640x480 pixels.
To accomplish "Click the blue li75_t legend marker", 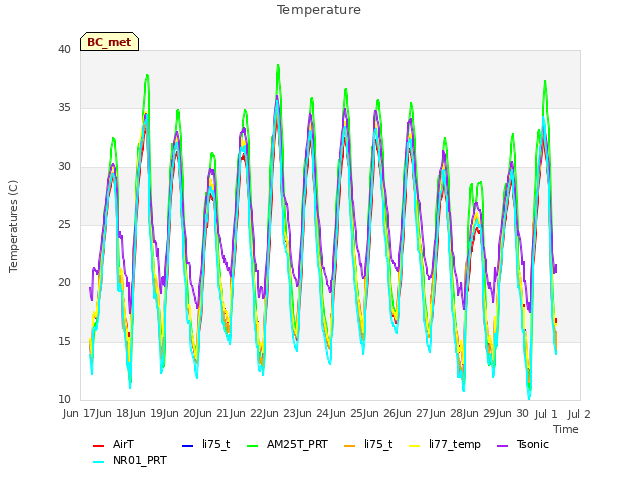I will pos(187,446).
